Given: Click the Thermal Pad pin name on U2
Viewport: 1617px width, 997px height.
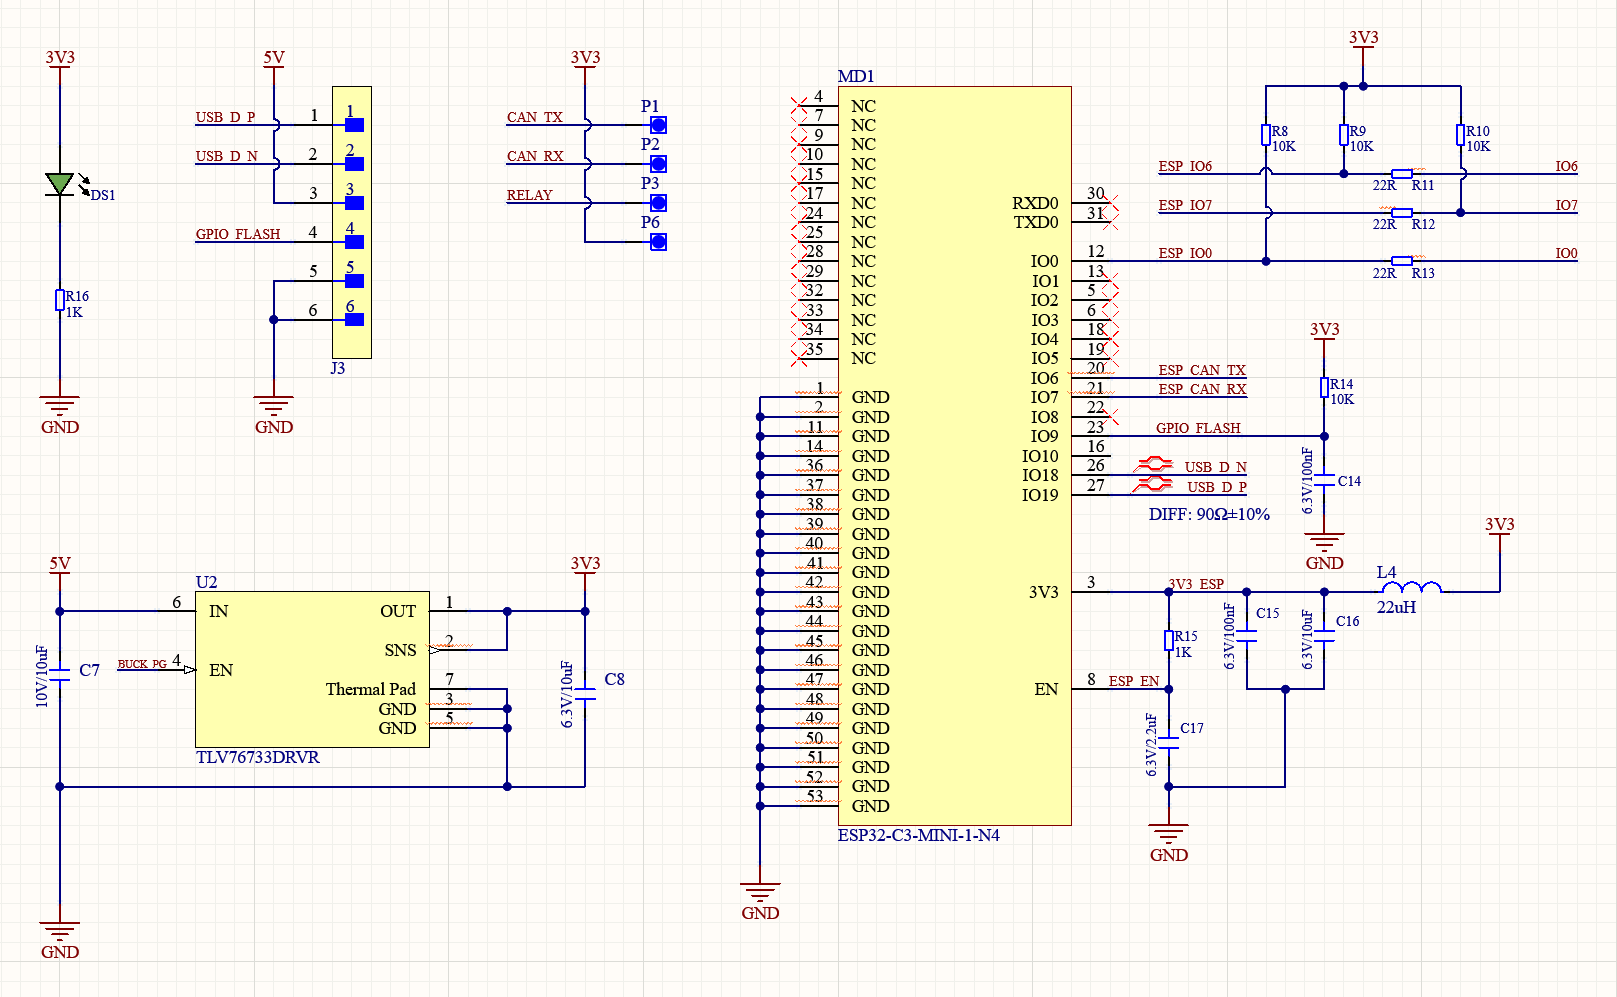Looking at the screenshot, I should click(x=370, y=689).
